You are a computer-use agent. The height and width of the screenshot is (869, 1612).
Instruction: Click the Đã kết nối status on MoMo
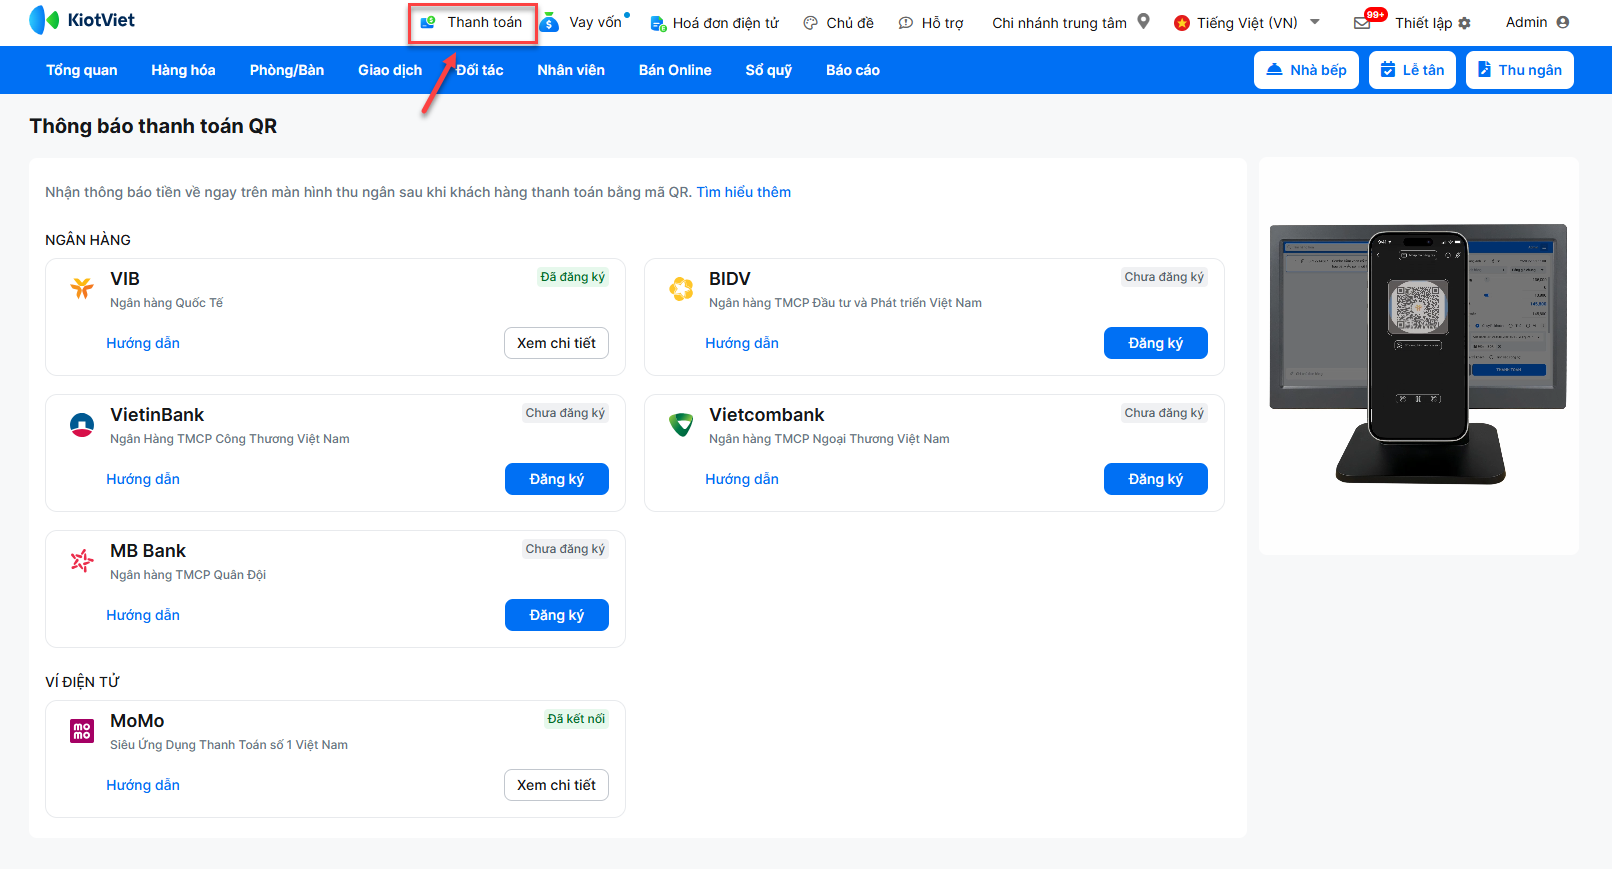[576, 719]
